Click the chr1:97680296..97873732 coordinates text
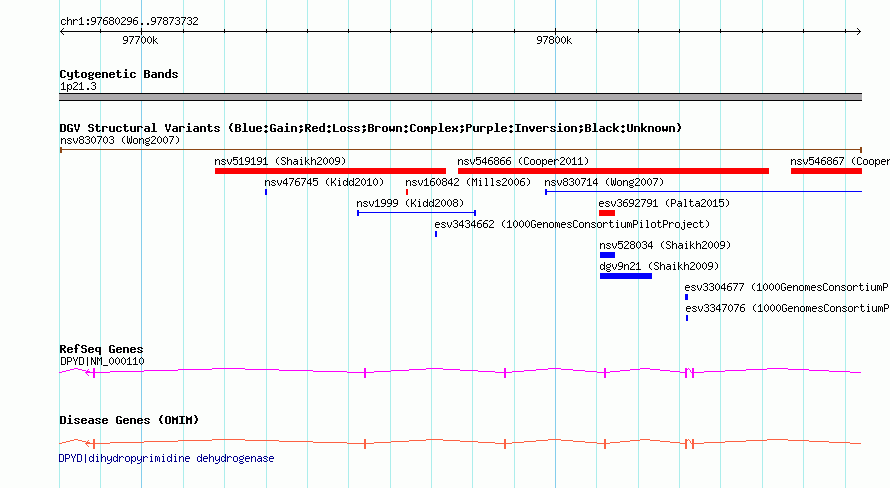890x488 pixels. (x=129, y=21)
